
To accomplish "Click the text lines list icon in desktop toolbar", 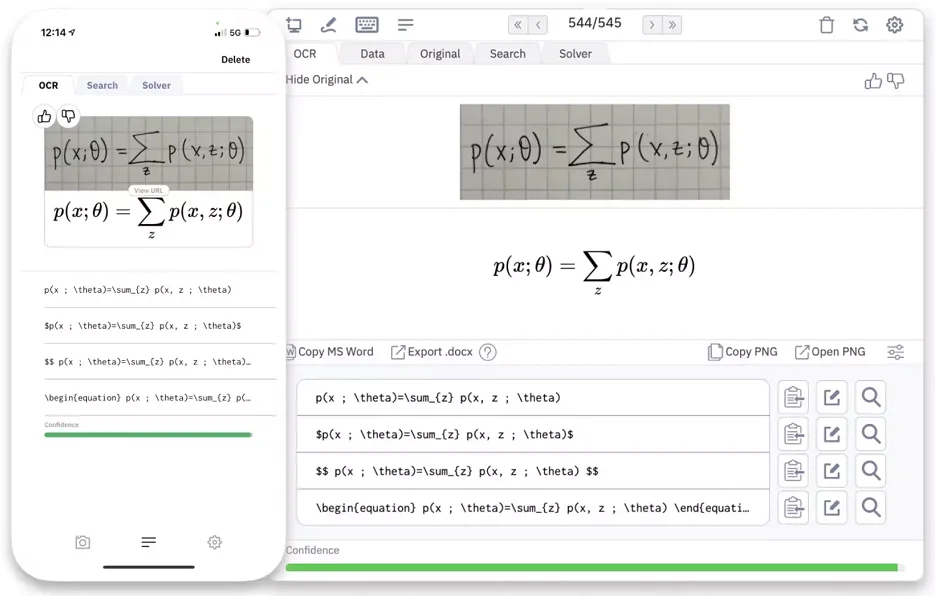I will [405, 25].
